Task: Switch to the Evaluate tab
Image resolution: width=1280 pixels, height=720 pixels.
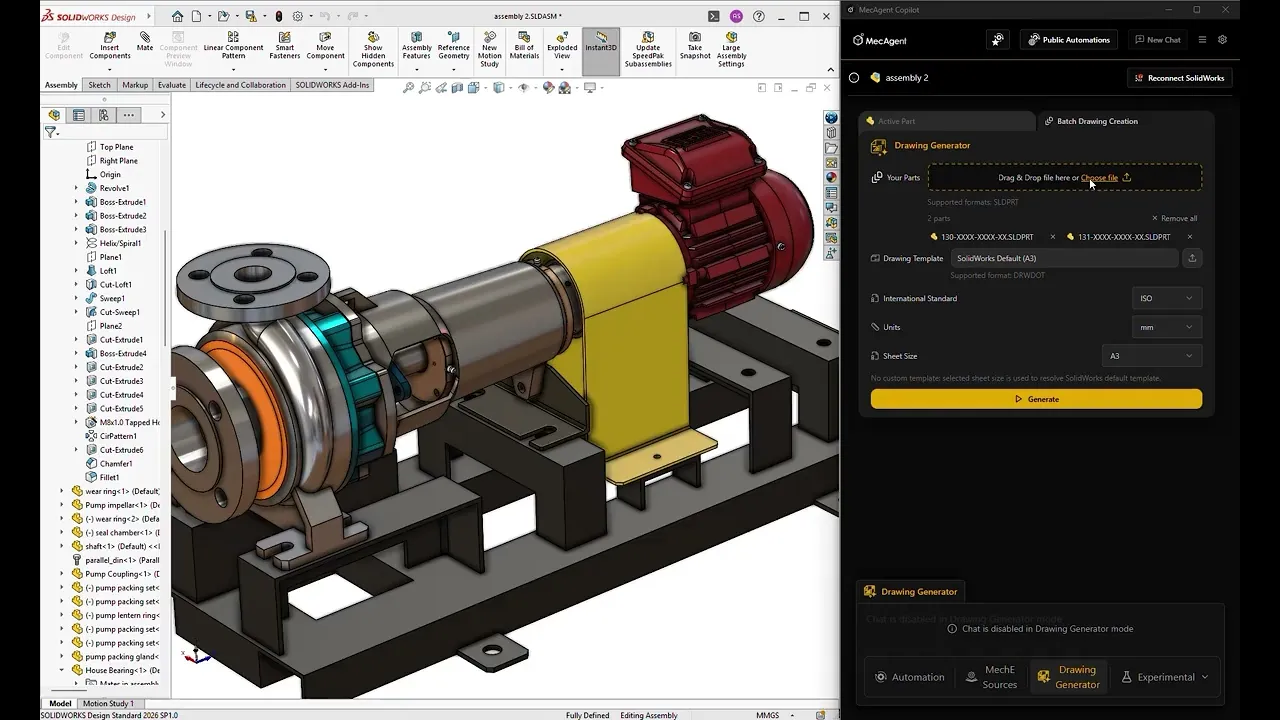Action: coord(172,85)
